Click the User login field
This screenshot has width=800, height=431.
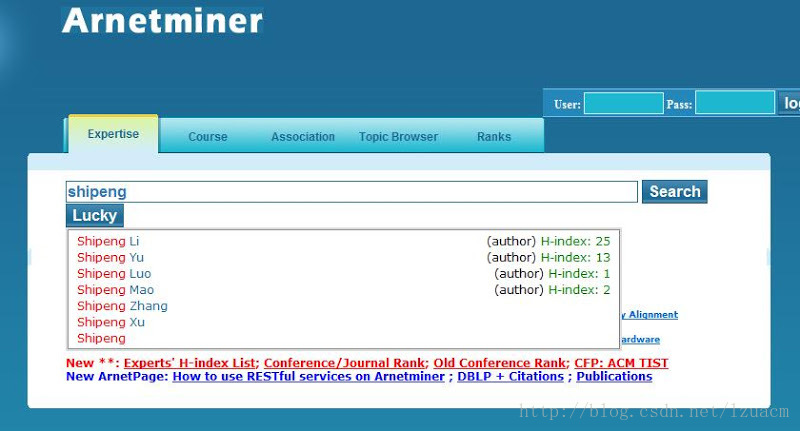(623, 103)
